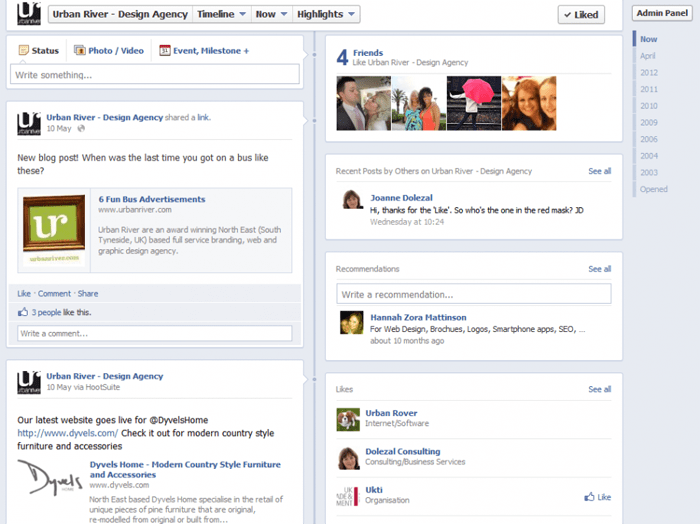Open the Highlights dropdown
The height and width of the screenshot is (524, 700).
(326, 14)
